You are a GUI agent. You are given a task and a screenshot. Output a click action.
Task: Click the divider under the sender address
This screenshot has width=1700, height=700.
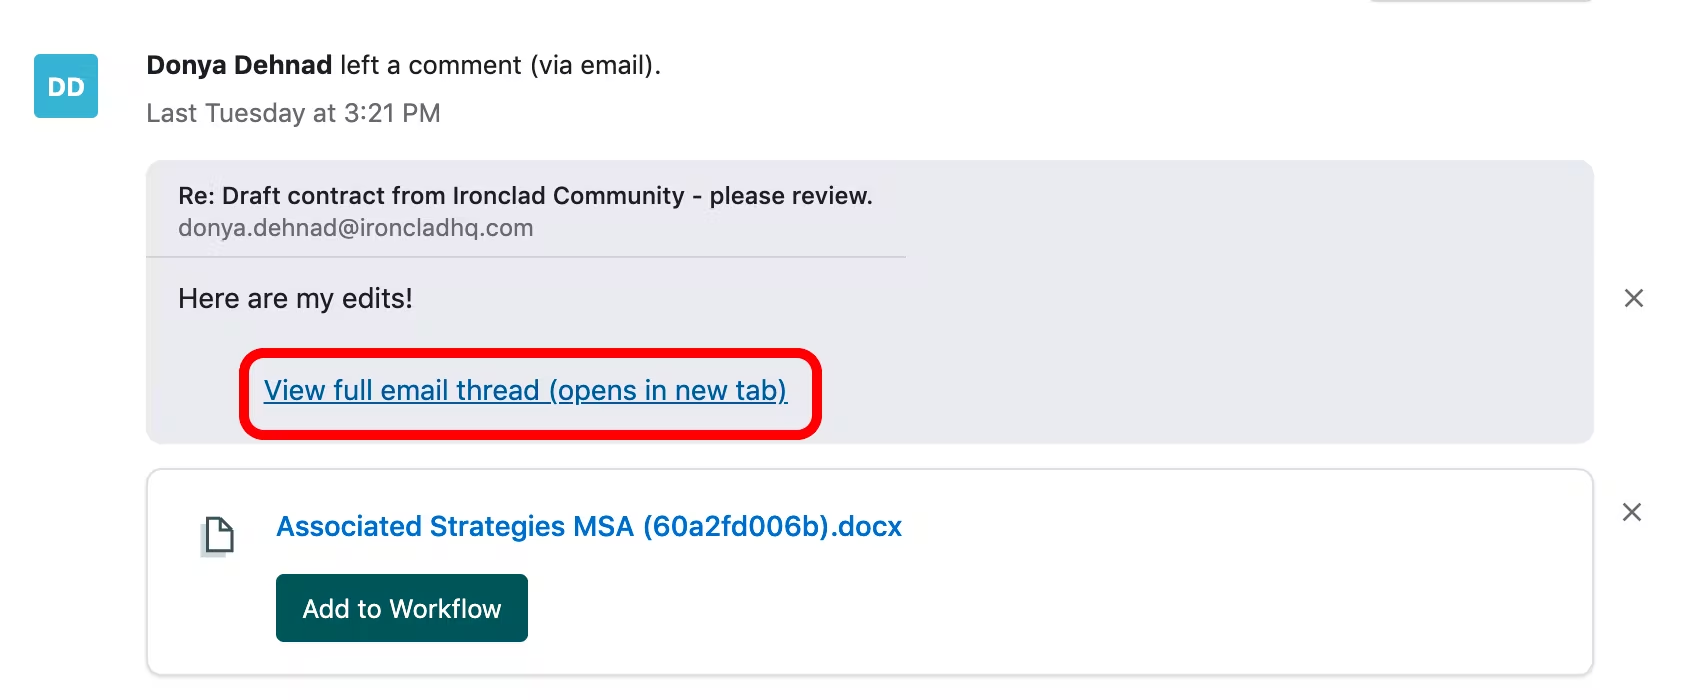tap(525, 257)
